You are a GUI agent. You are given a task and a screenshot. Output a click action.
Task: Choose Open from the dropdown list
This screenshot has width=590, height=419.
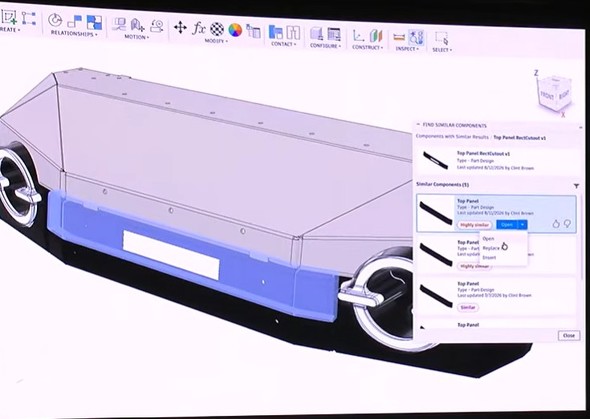pos(488,238)
